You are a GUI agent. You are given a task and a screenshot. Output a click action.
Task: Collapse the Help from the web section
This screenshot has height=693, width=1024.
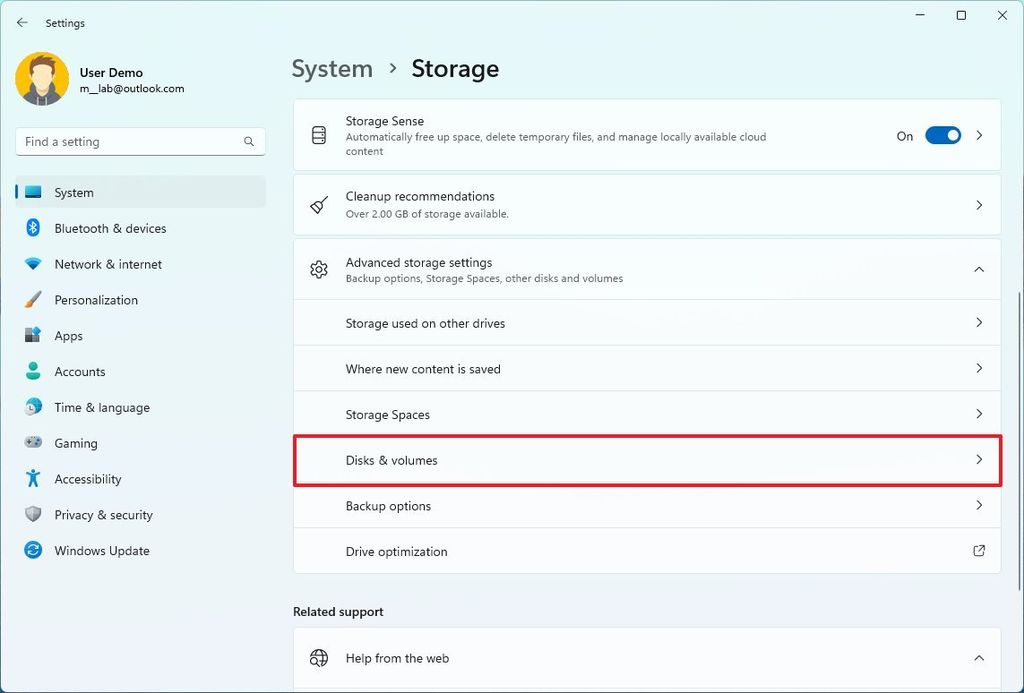pyautogui.click(x=978, y=658)
